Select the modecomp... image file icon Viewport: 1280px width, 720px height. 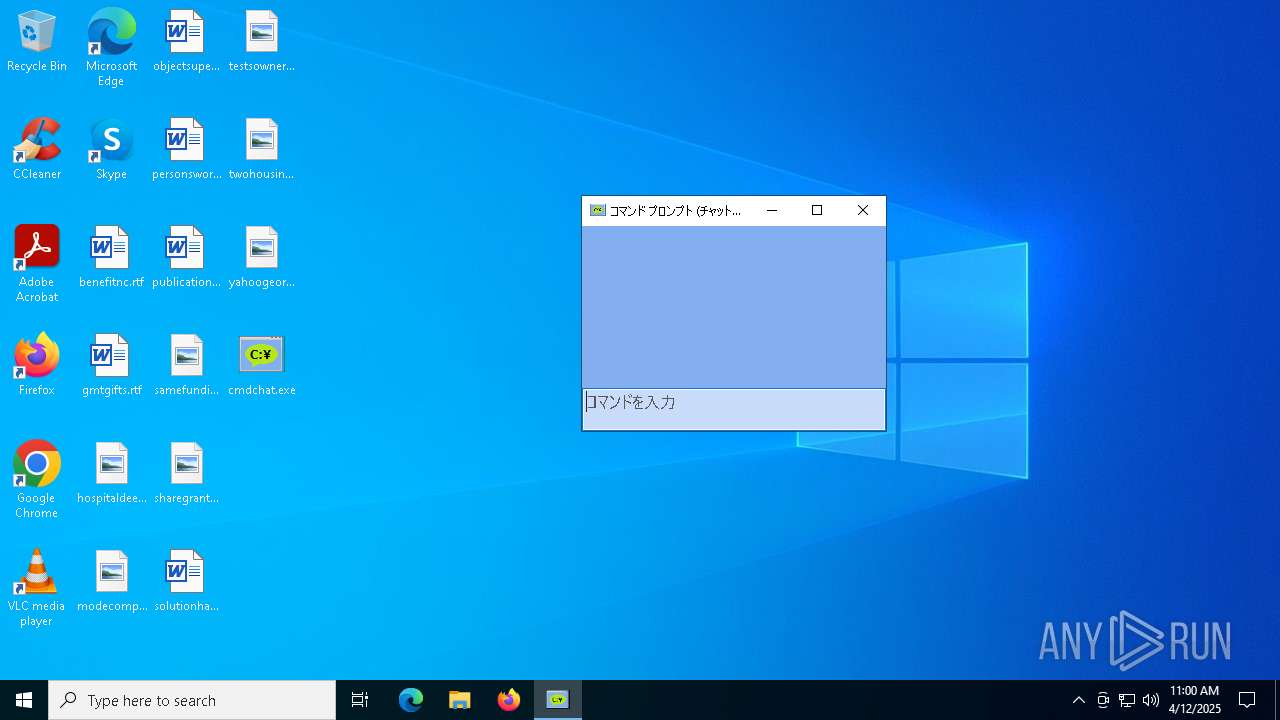111,582
